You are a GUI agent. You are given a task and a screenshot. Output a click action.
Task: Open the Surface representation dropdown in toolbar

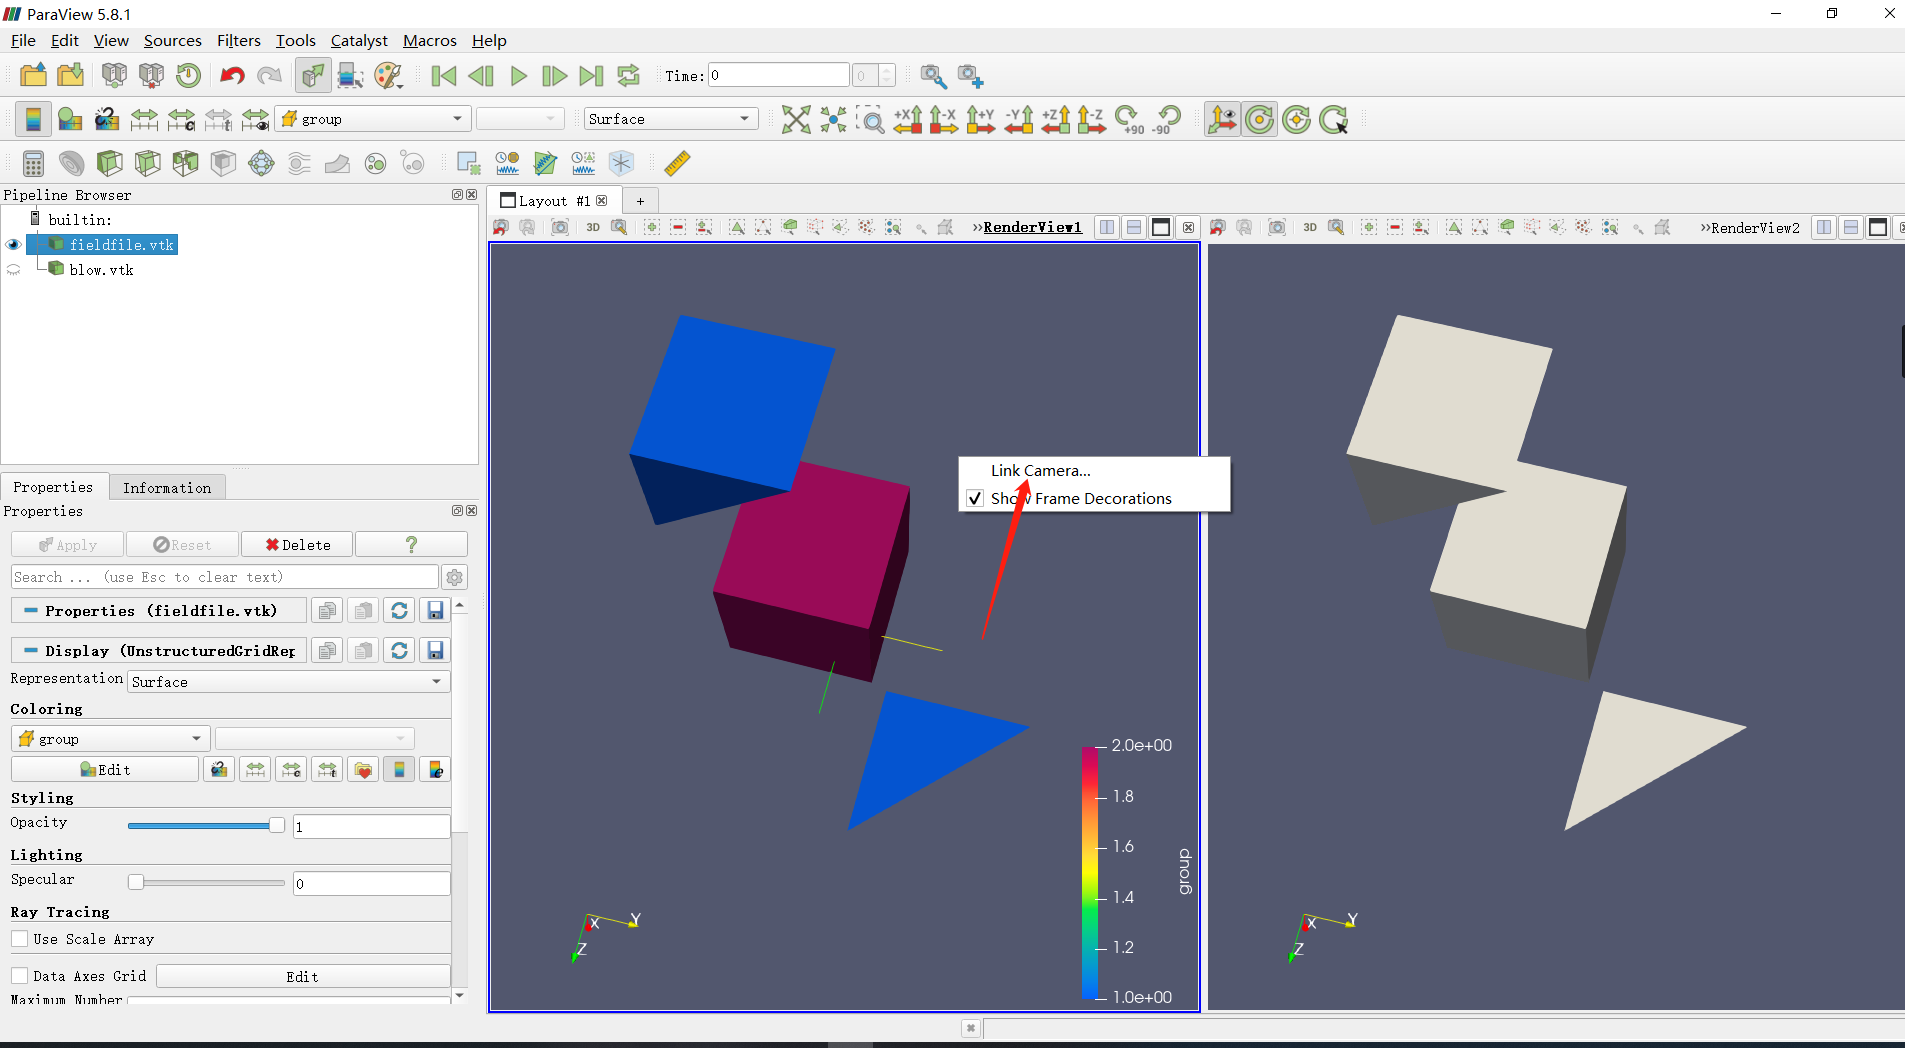(x=670, y=119)
